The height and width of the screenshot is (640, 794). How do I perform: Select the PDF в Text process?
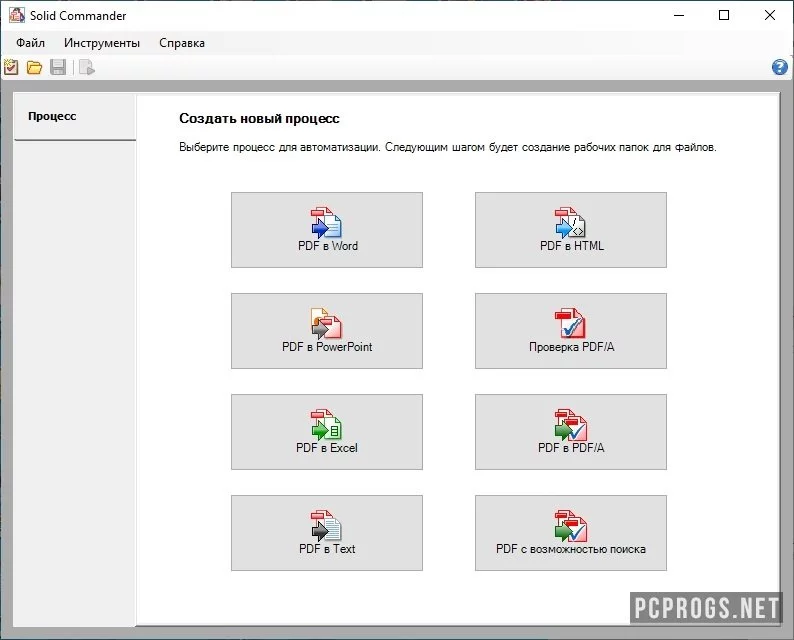pyautogui.click(x=327, y=533)
